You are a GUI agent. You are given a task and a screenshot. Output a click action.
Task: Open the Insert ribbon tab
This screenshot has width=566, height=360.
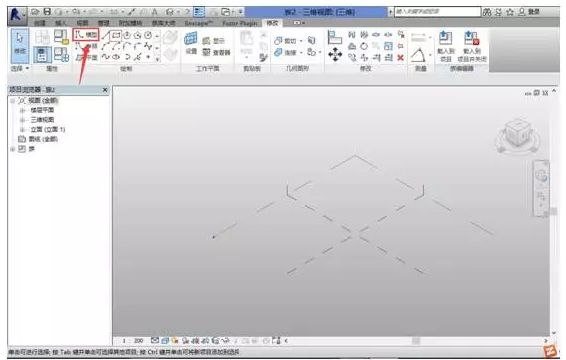tap(61, 23)
